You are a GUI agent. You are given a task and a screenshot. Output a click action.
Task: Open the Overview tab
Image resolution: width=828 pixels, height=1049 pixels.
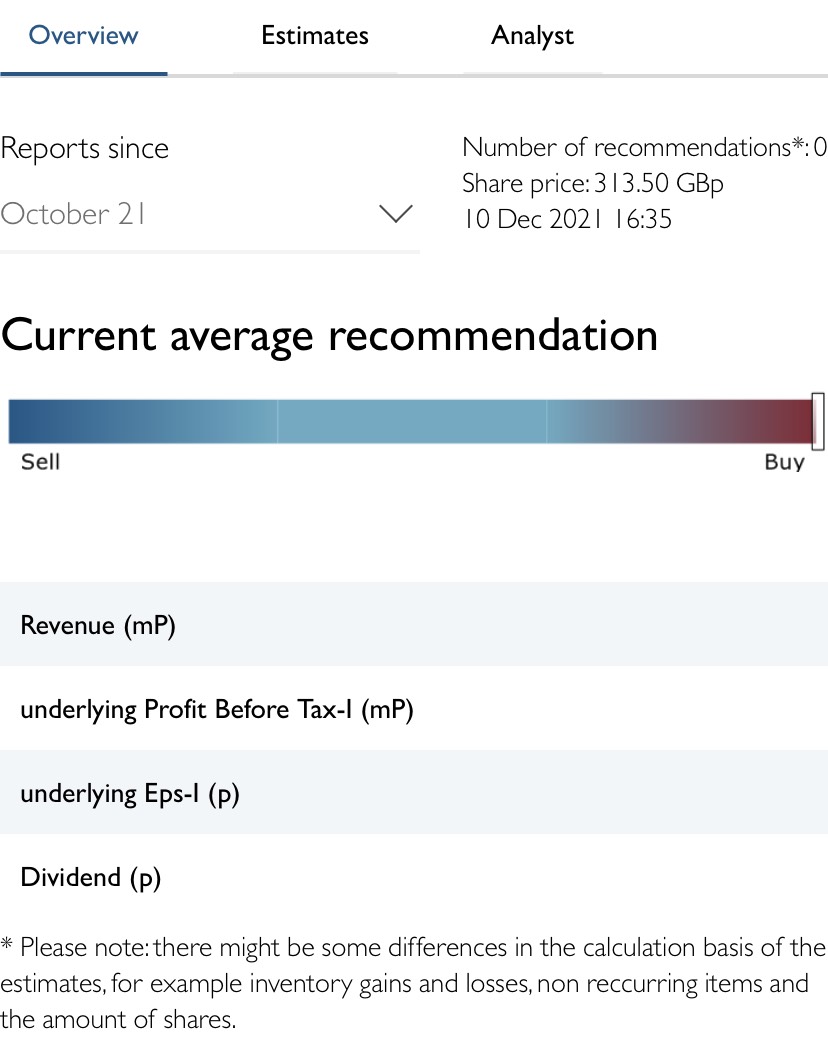(x=84, y=36)
